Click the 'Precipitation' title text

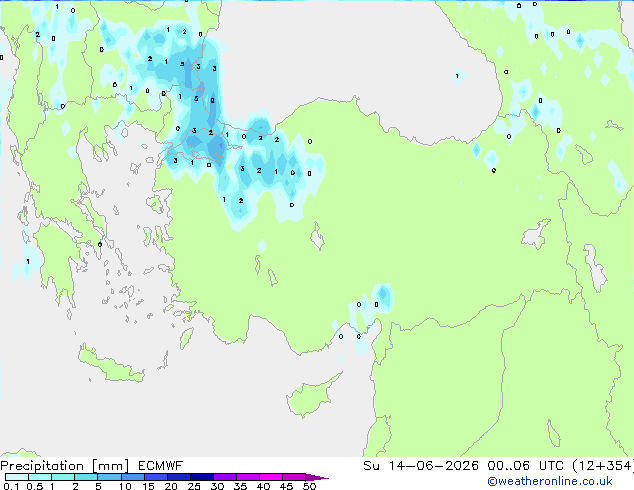pyautogui.click(x=42, y=466)
